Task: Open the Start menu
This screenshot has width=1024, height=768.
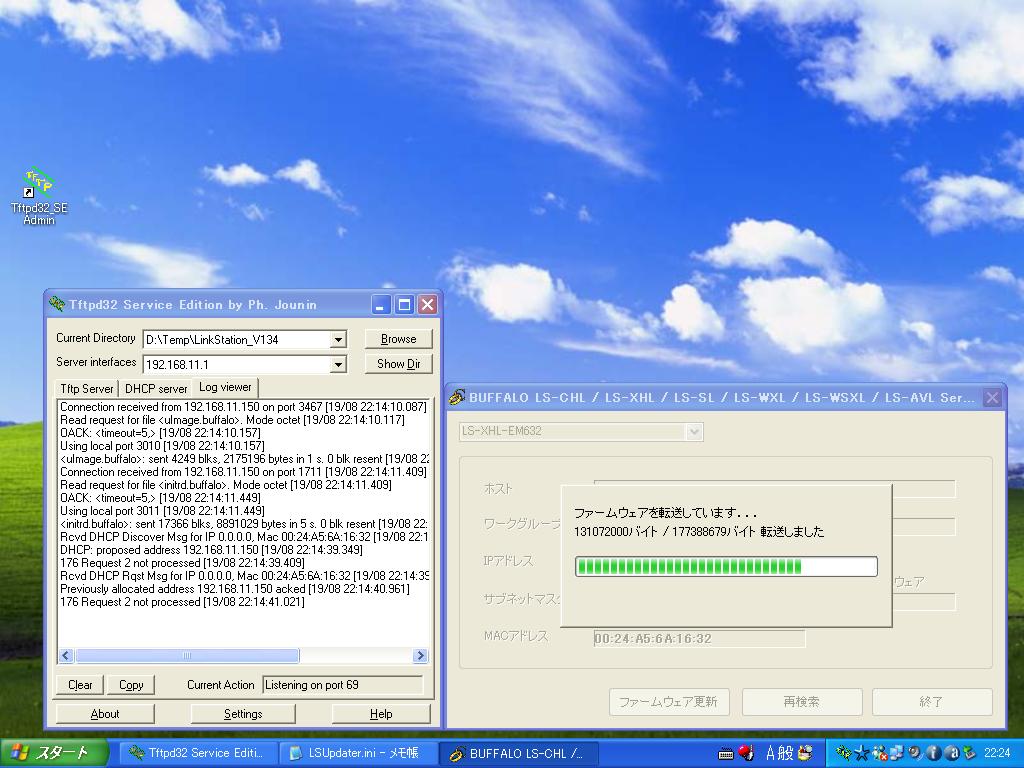Action: pos(54,753)
